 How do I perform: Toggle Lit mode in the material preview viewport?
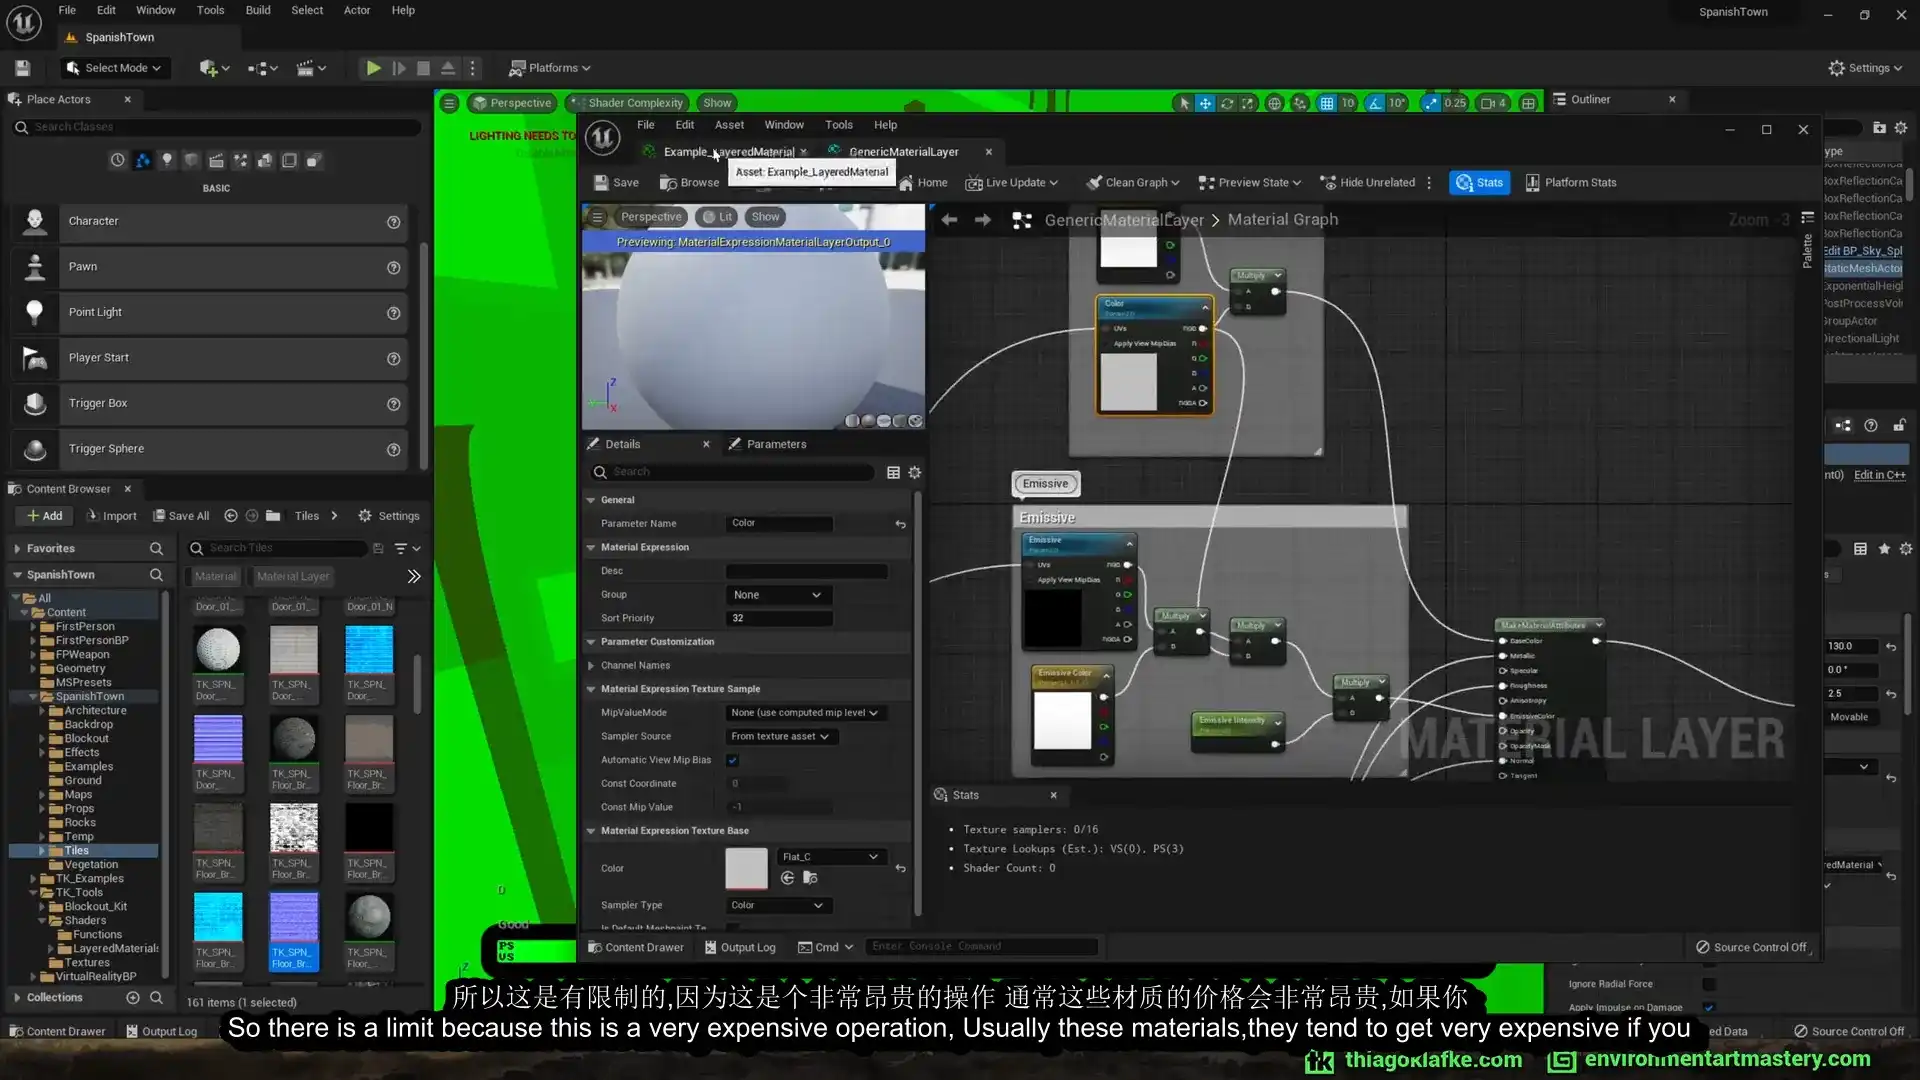coord(717,216)
